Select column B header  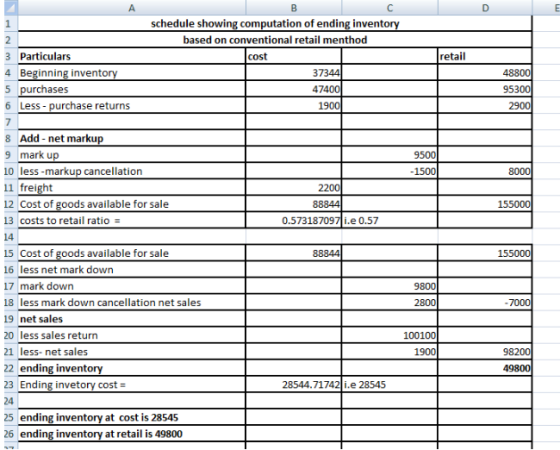tap(294, 8)
